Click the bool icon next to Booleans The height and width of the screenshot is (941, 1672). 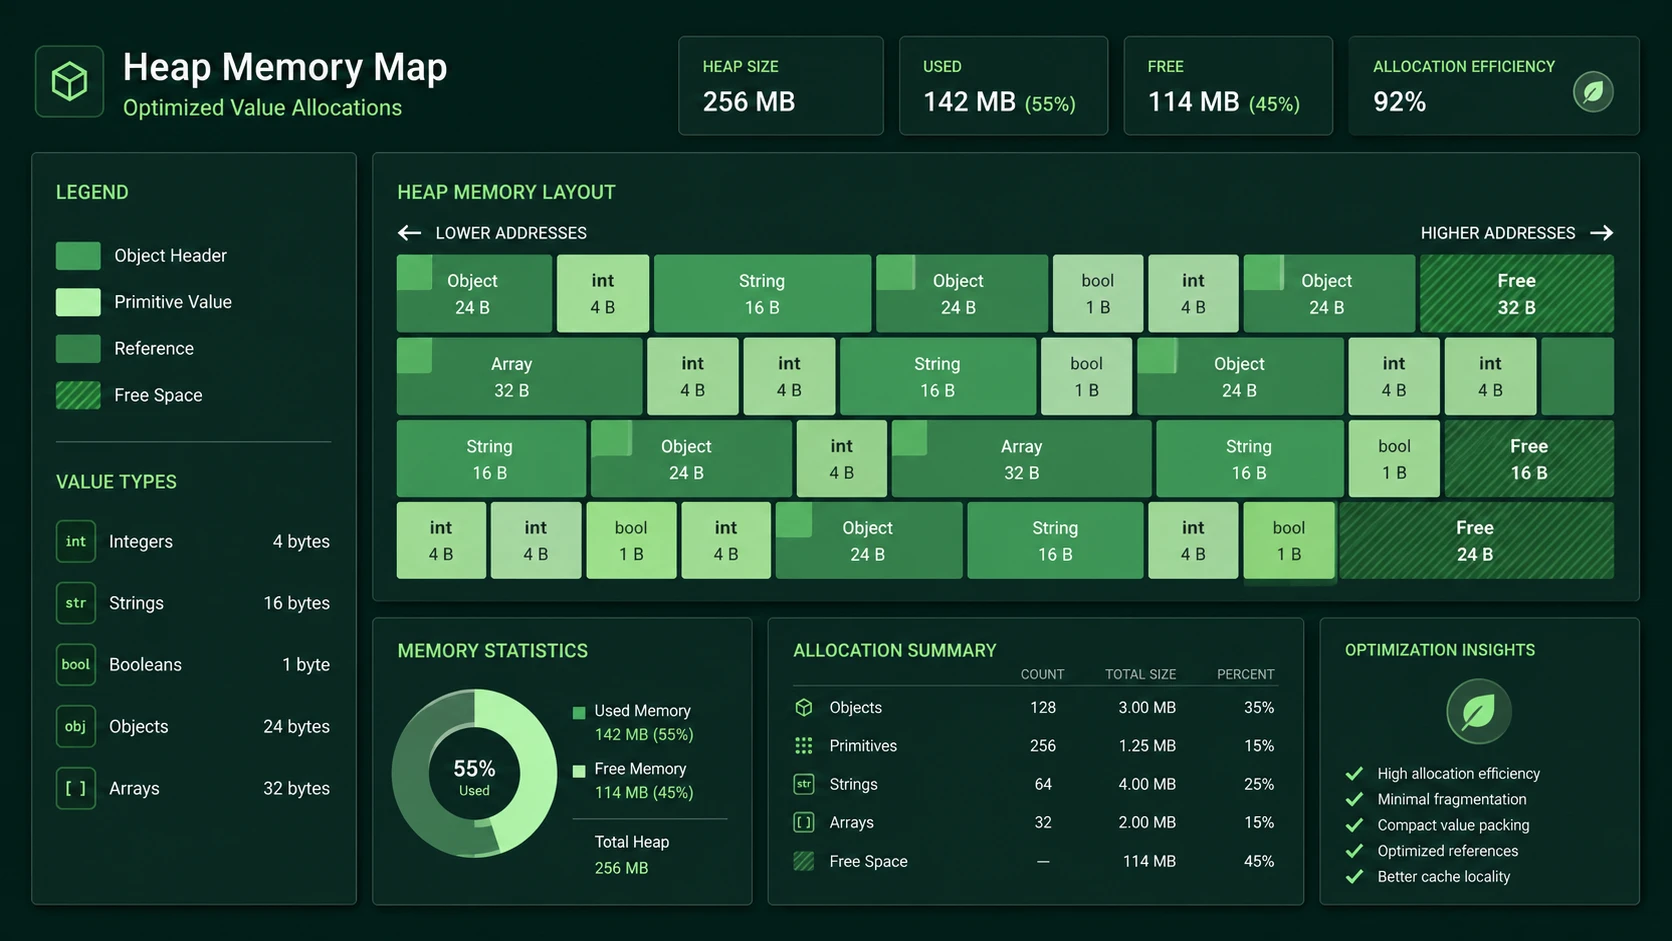coord(76,665)
